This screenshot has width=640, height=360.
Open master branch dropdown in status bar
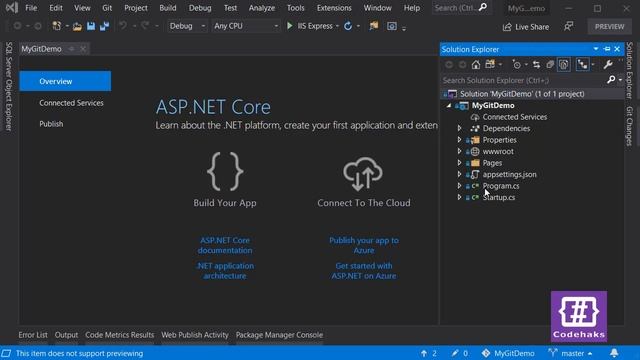coord(571,353)
